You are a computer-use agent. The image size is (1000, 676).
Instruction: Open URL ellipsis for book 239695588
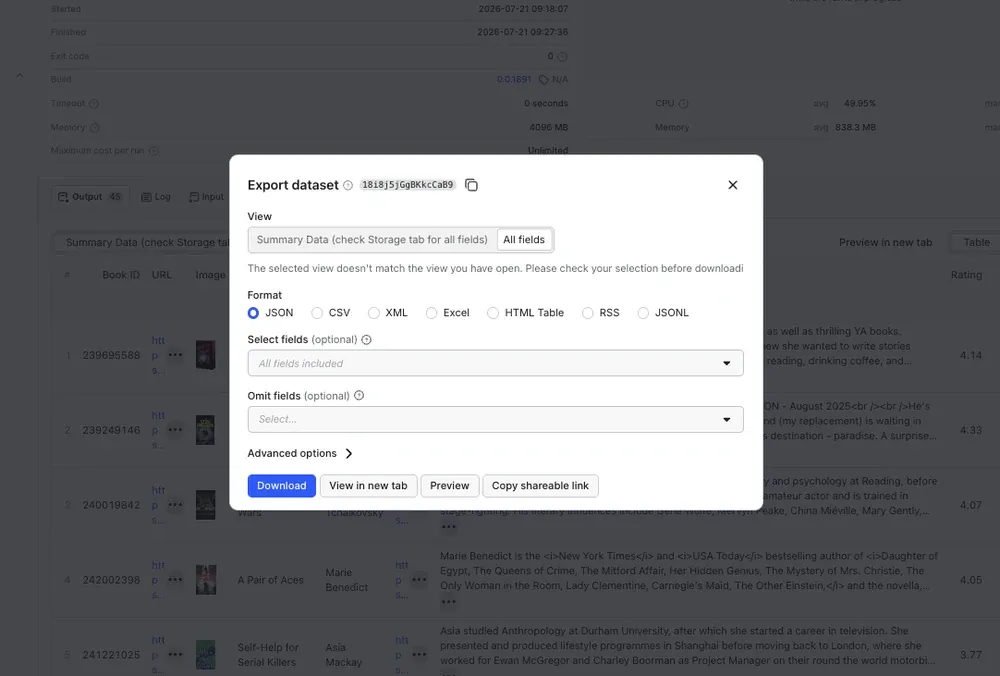click(175, 355)
